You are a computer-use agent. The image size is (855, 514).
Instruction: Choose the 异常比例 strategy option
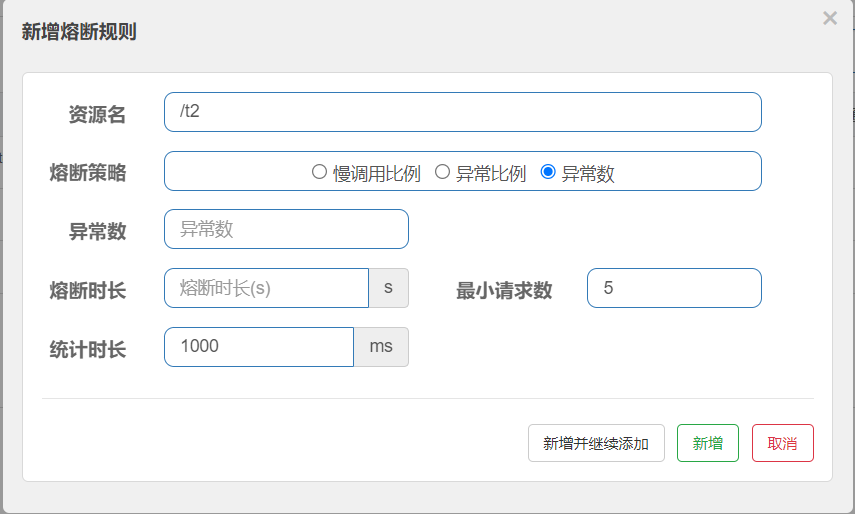click(x=442, y=172)
